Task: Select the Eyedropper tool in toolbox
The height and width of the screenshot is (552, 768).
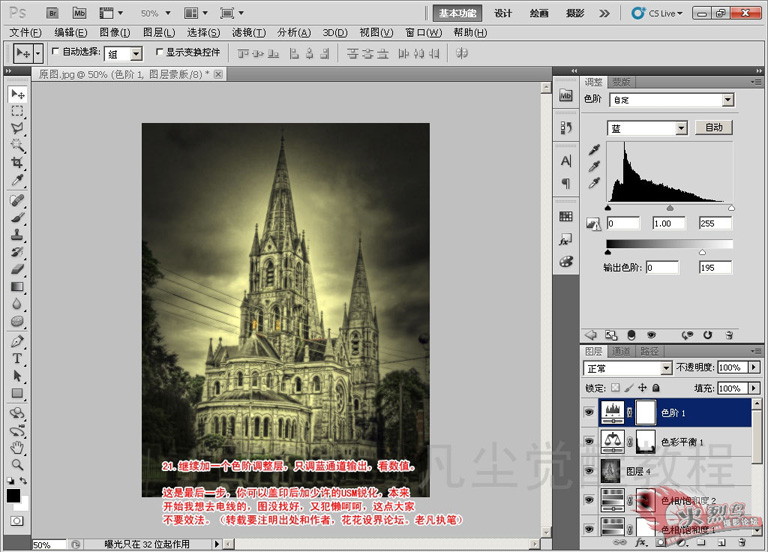Action: [x=17, y=180]
